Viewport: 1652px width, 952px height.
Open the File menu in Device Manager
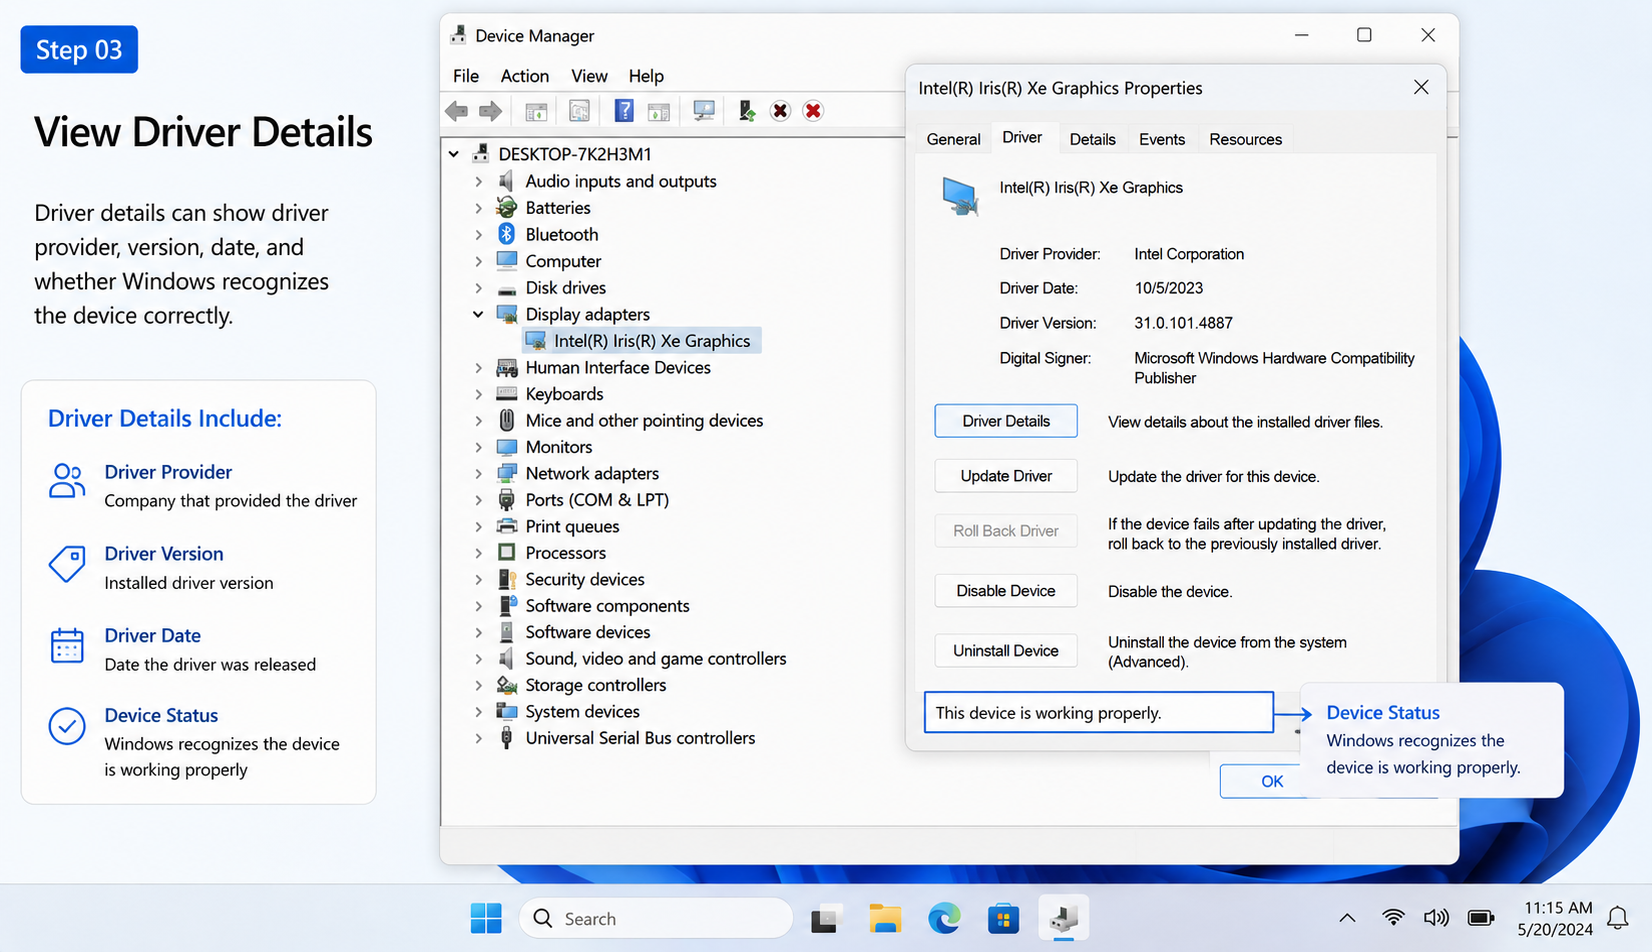click(x=466, y=76)
